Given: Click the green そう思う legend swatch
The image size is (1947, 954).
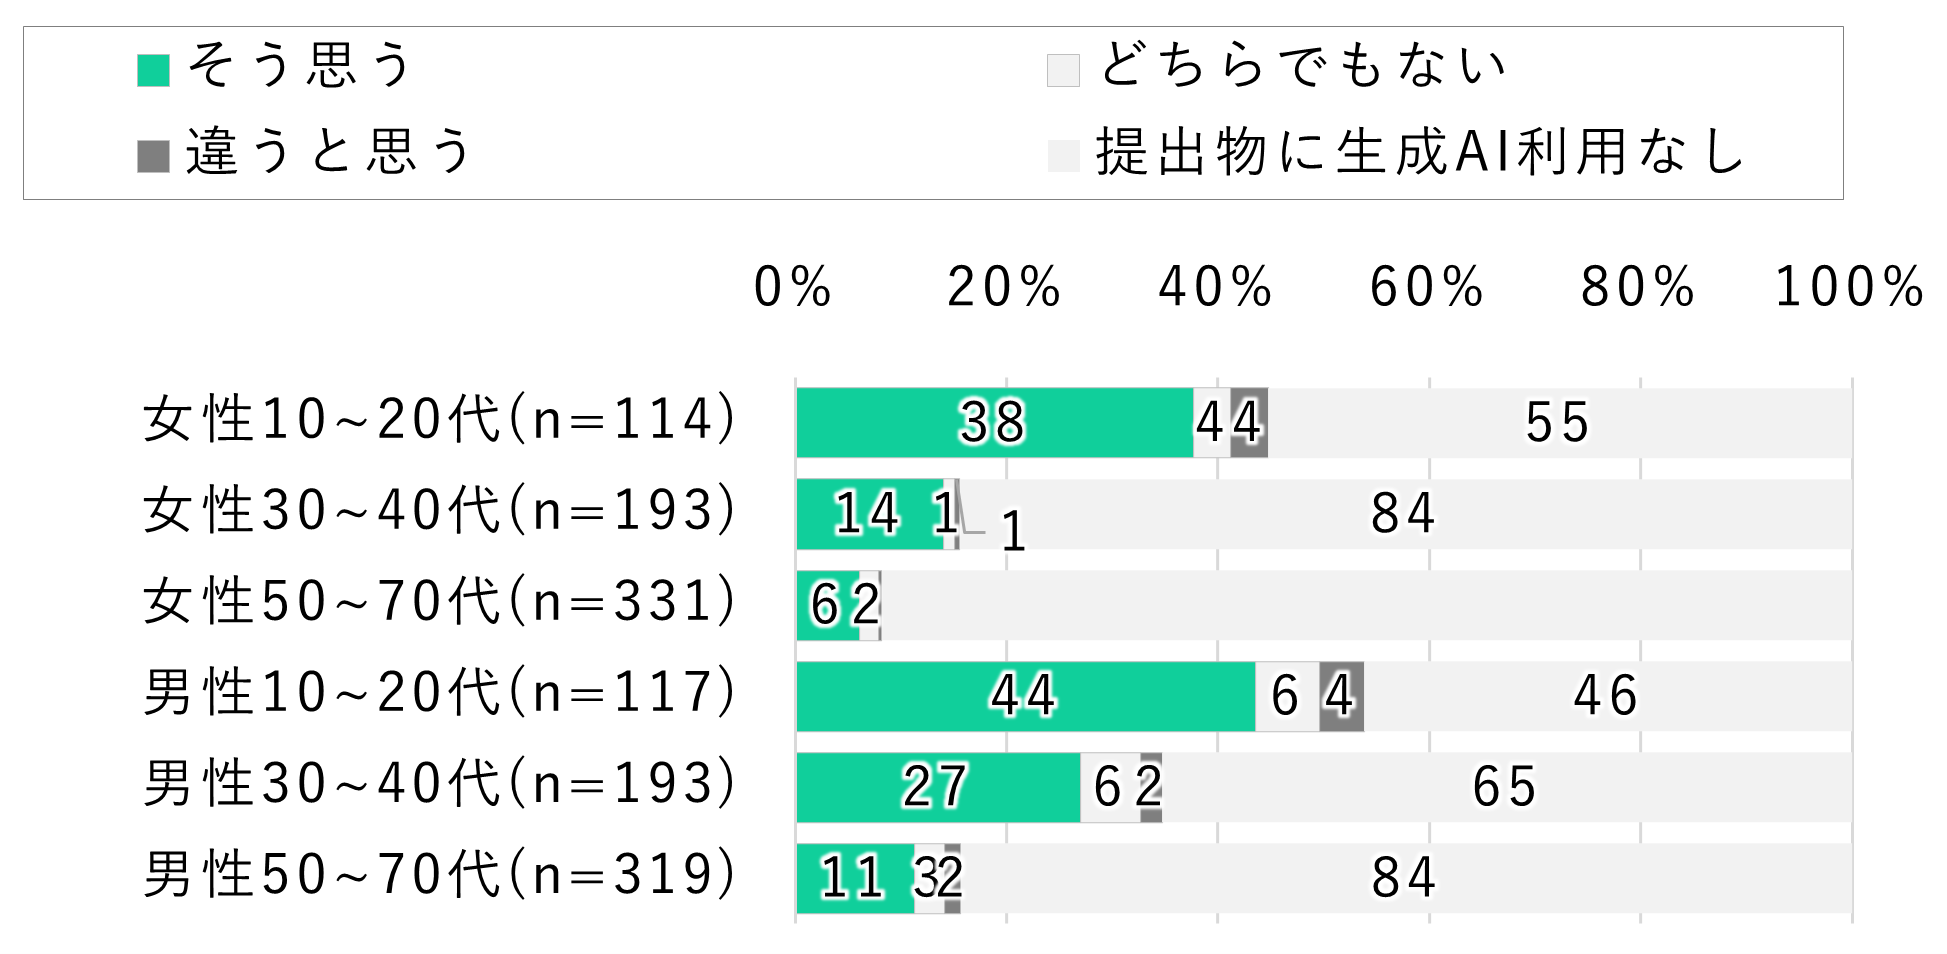Looking at the screenshot, I should tap(153, 70).
